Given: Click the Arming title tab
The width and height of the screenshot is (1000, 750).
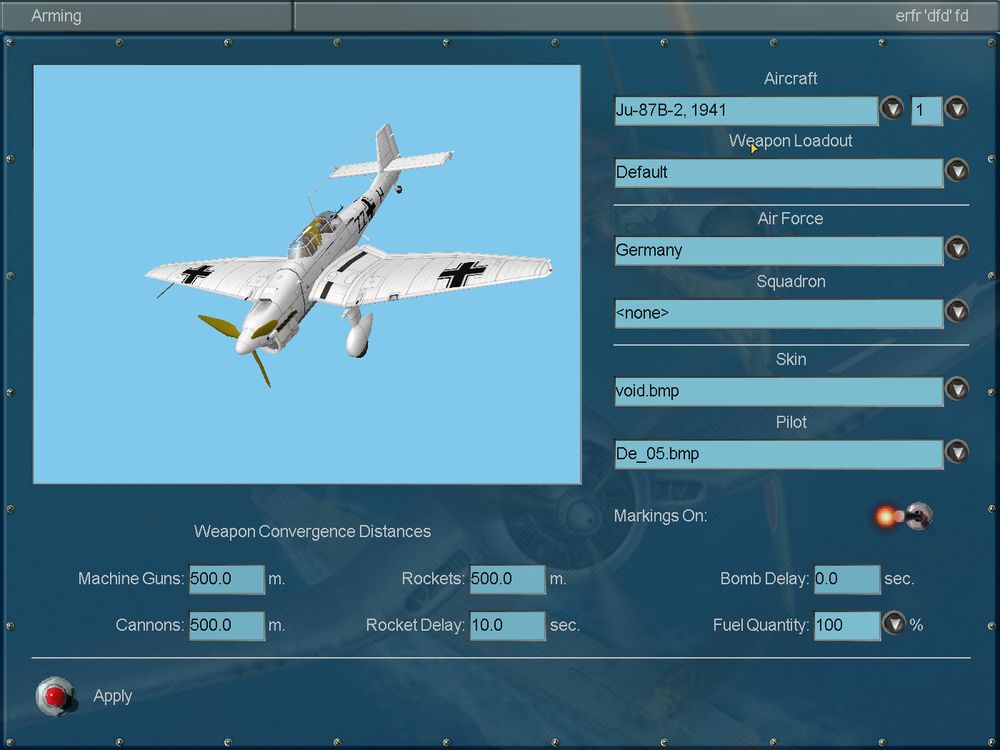Looking at the screenshot, I should click(x=146, y=16).
